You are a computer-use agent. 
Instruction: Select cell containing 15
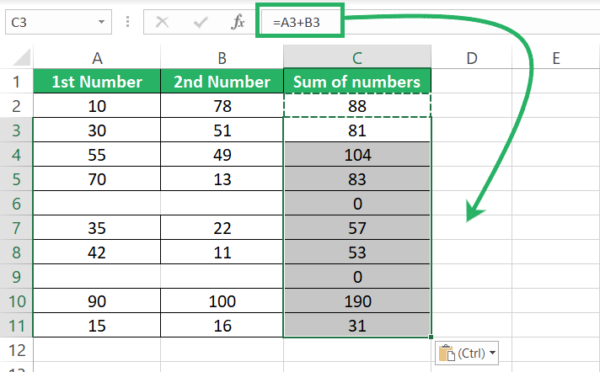(97, 326)
